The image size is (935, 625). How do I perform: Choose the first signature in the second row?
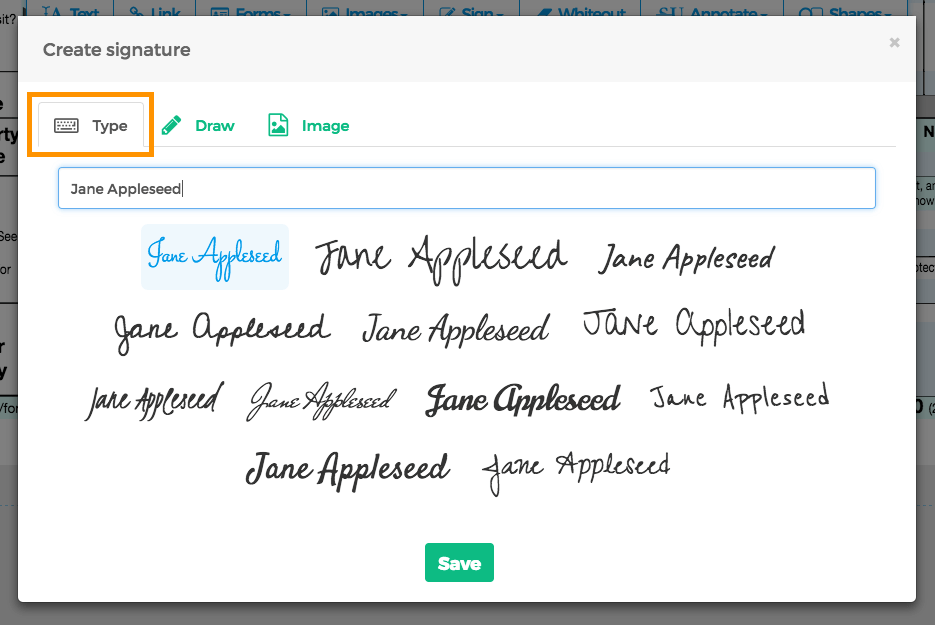(x=221, y=330)
